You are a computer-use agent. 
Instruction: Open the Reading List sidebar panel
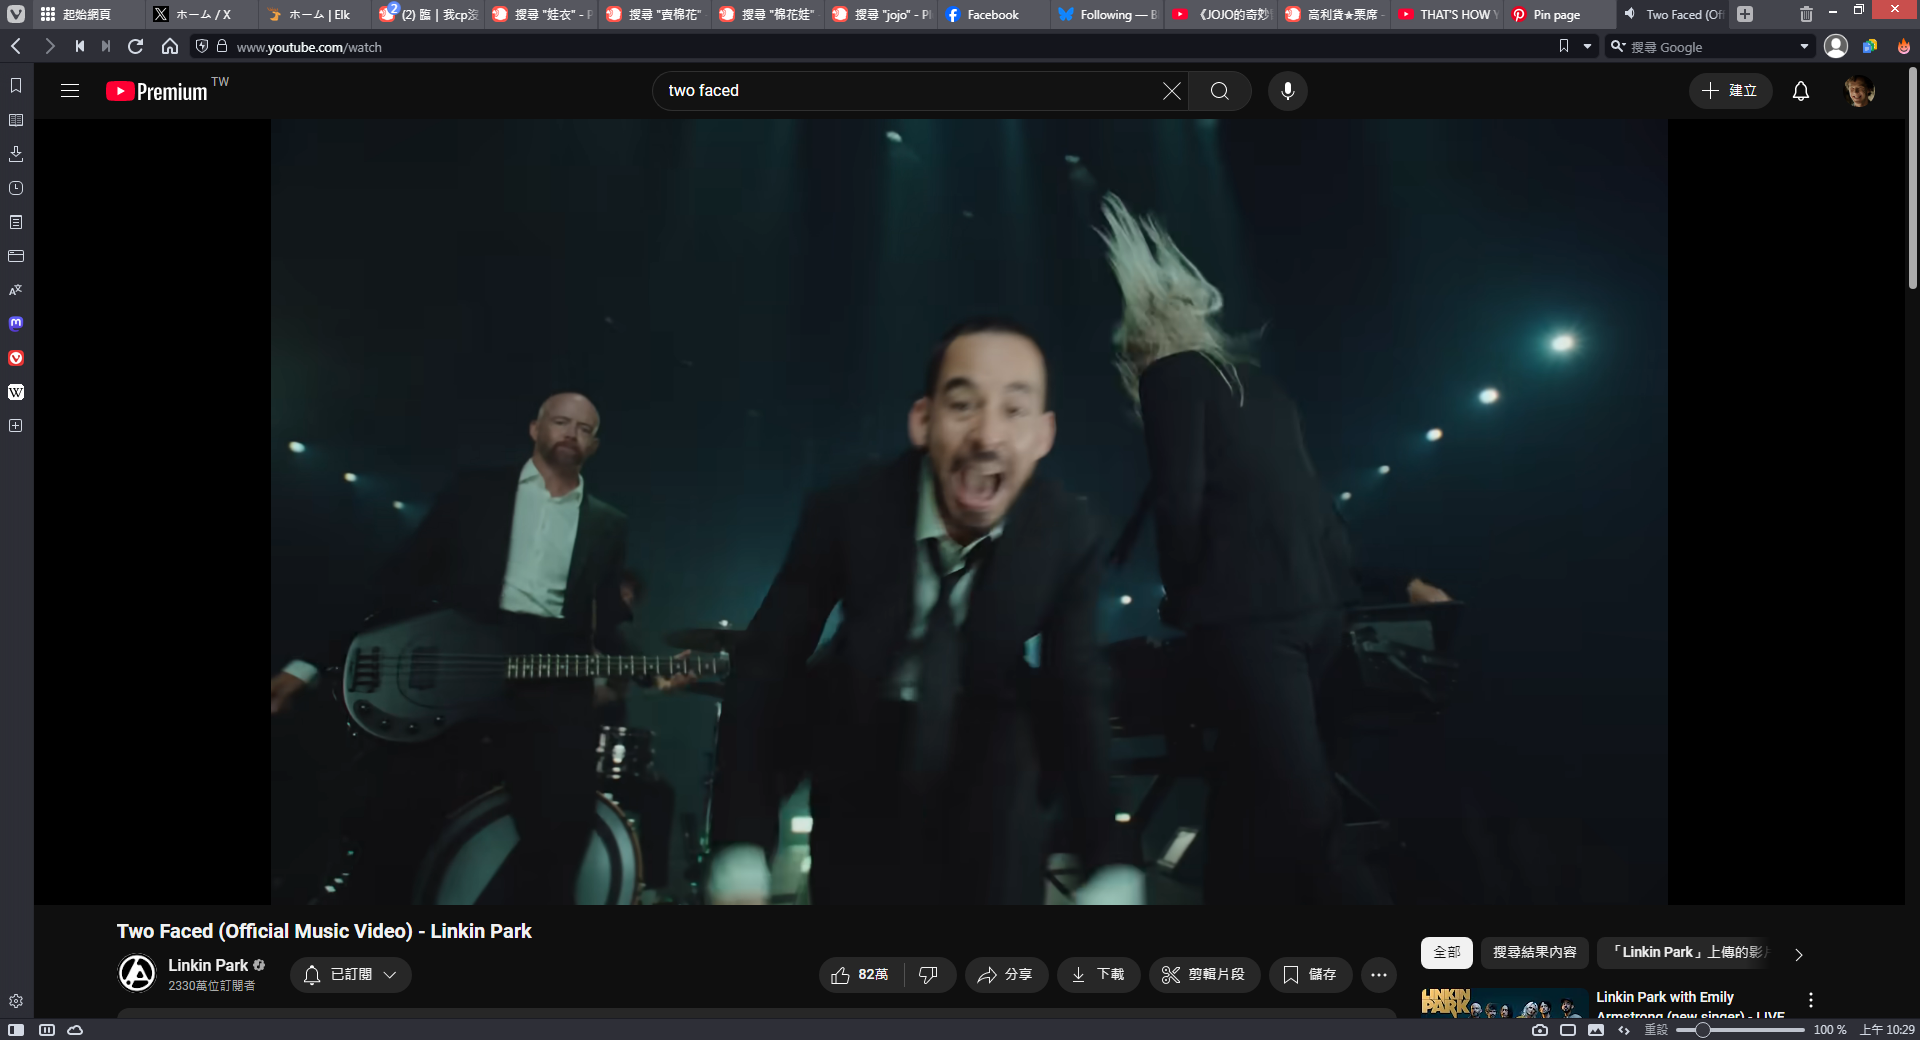tap(16, 120)
